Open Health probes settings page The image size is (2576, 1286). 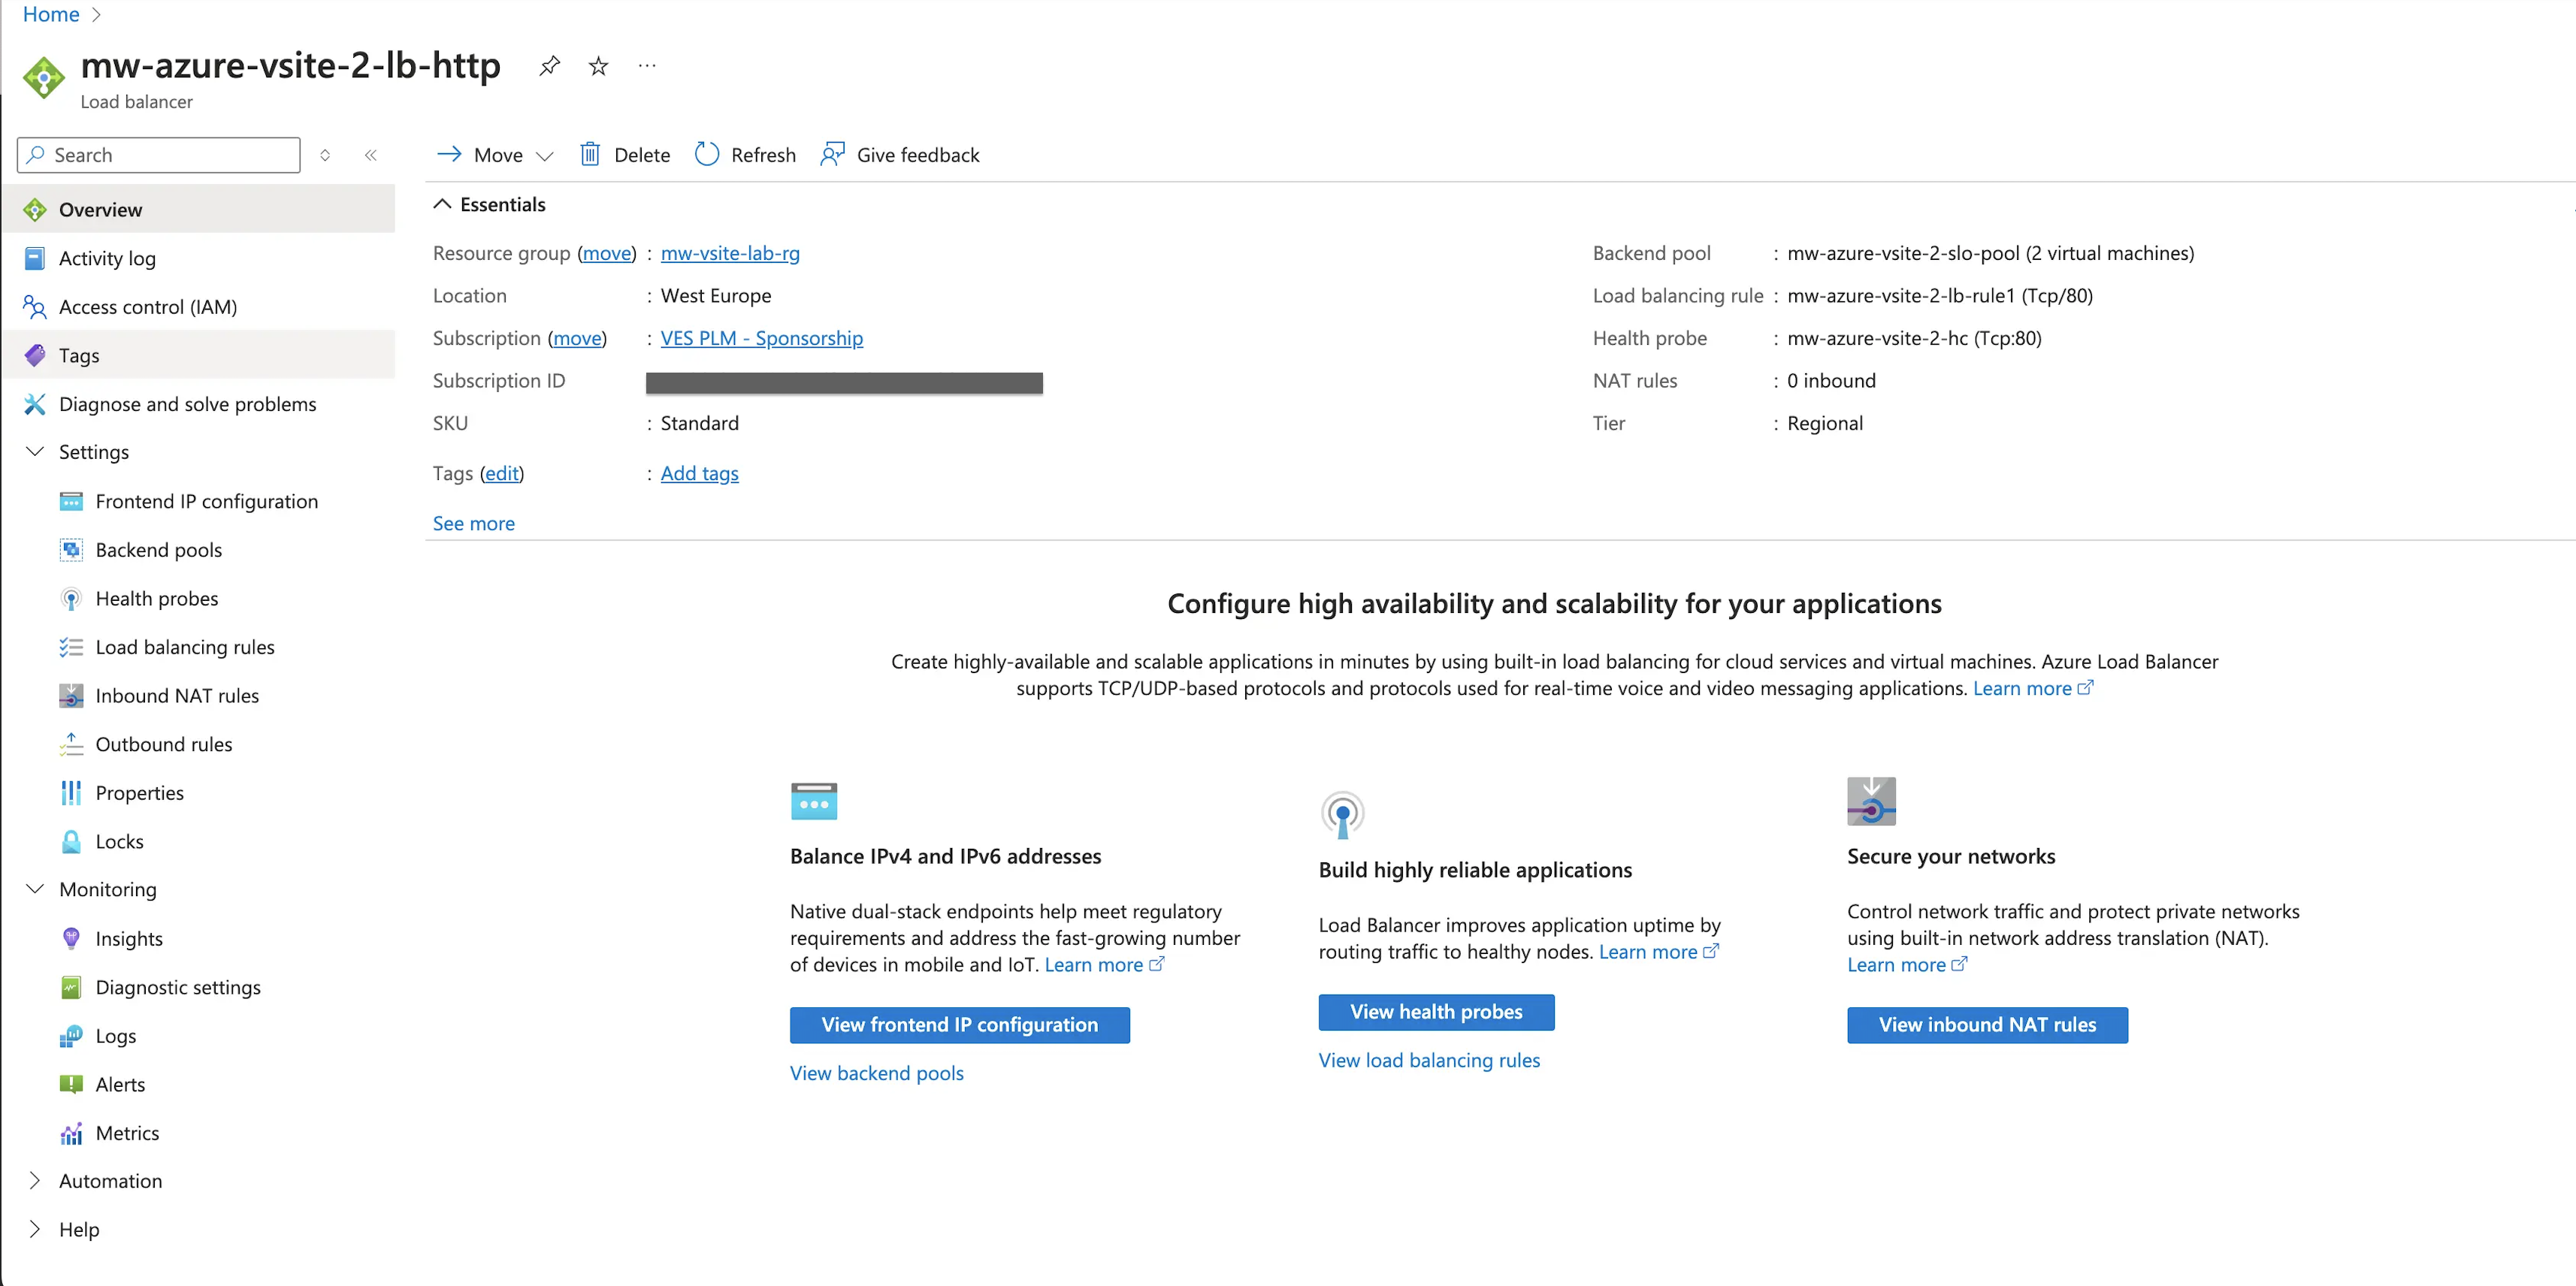pyautogui.click(x=156, y=598)
